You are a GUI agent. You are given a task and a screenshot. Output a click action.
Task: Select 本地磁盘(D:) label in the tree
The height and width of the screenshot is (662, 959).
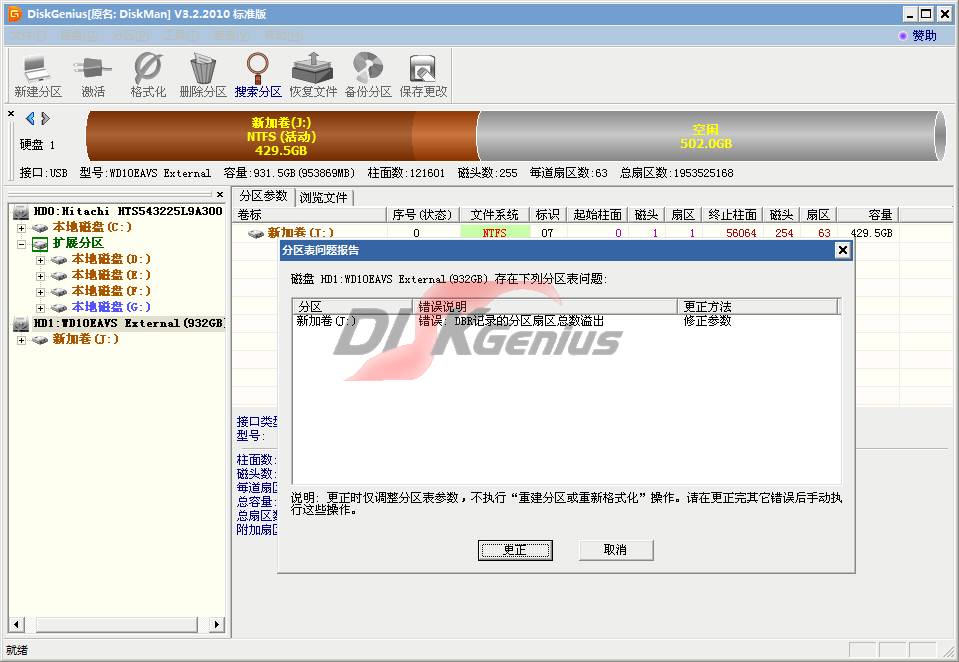[111, 259]
